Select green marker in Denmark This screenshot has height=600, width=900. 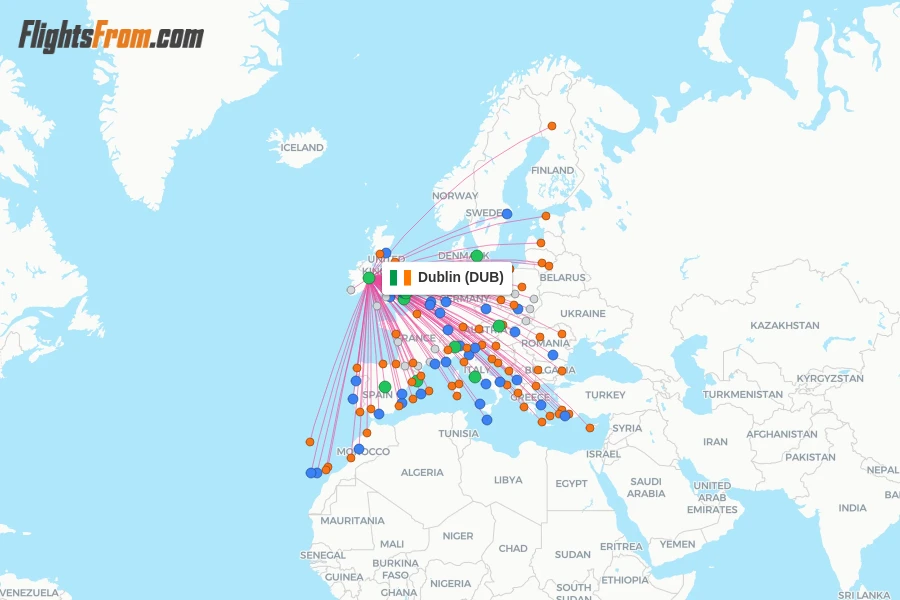click(477, 256)
